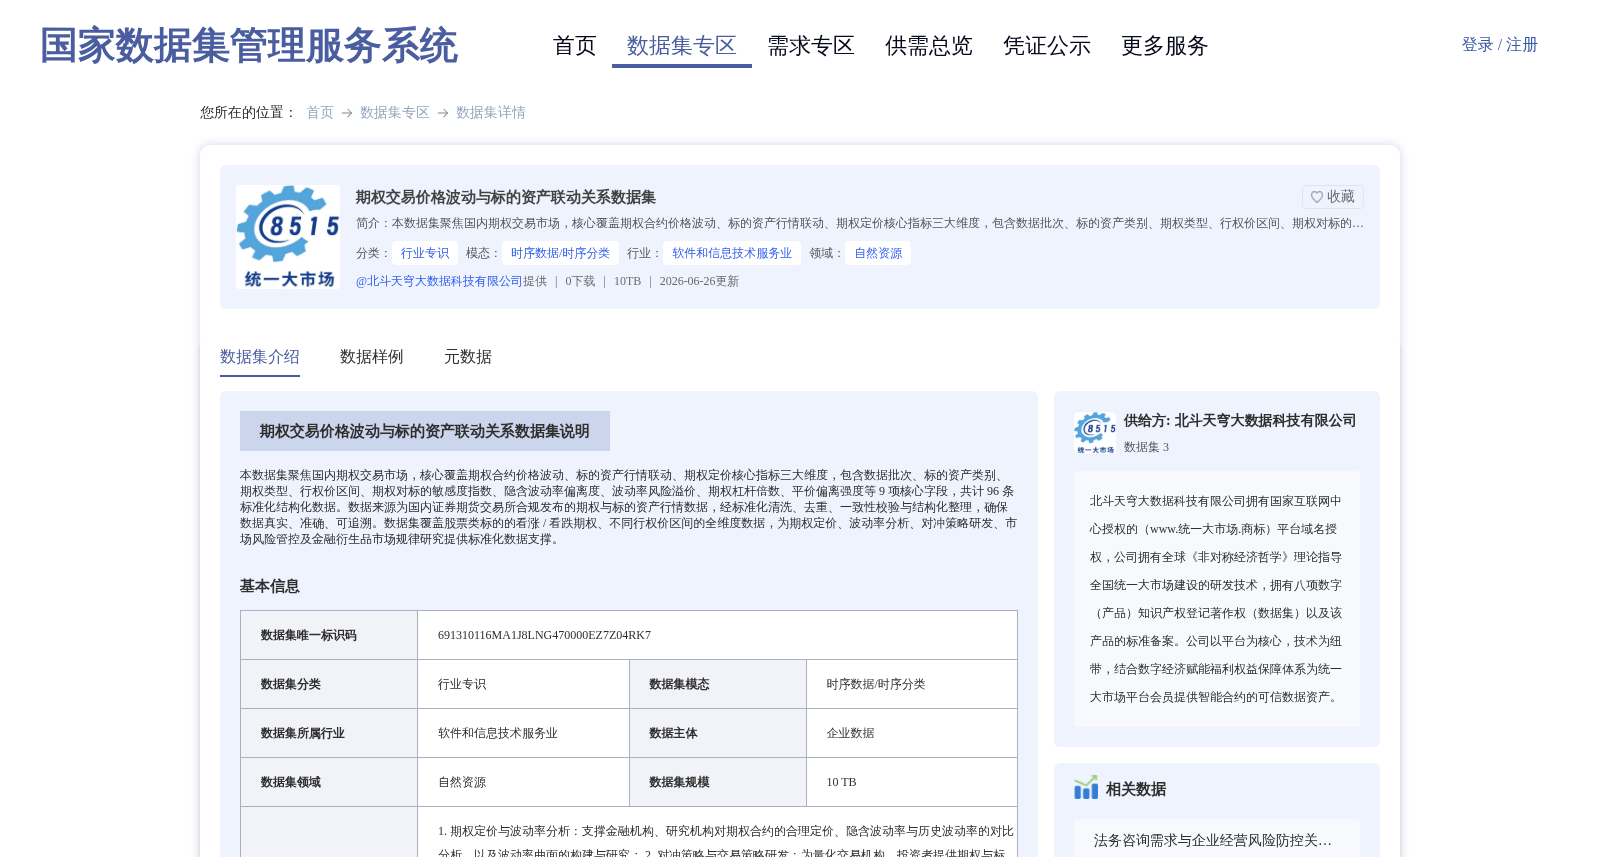Click the supplier logo icon beside 供给方
The height and width of the screenshot is (857, 1600).
1095,433
